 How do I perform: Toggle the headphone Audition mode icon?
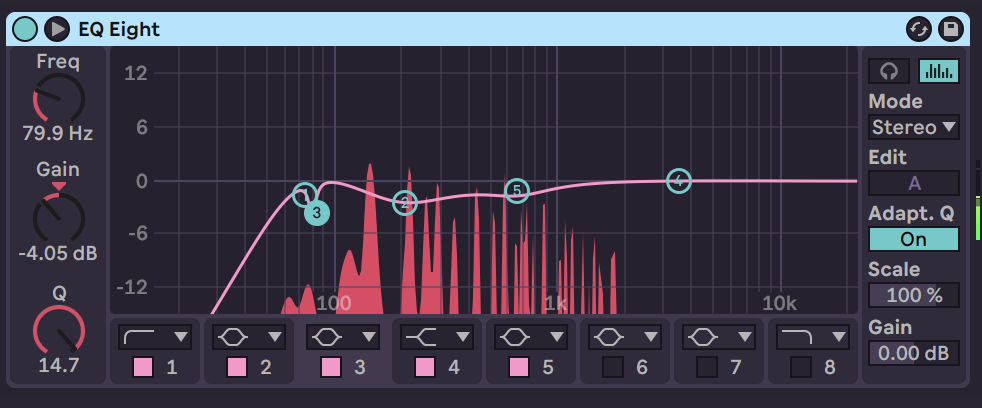coord(888,71)
